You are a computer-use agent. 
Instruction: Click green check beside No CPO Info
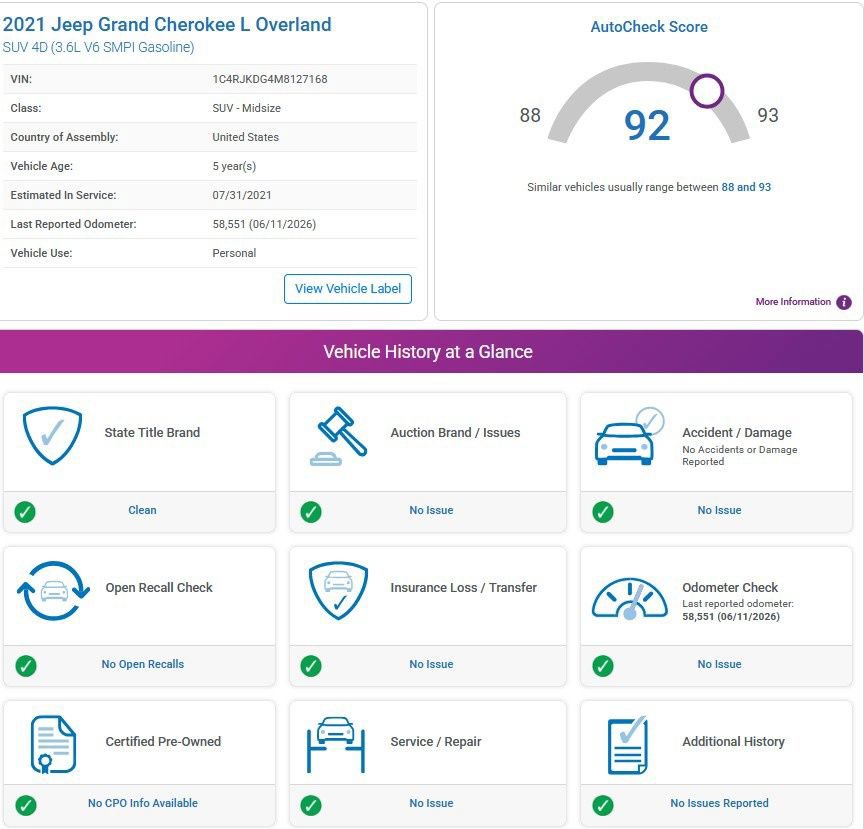pyautogui.click(x=26, y=805)
